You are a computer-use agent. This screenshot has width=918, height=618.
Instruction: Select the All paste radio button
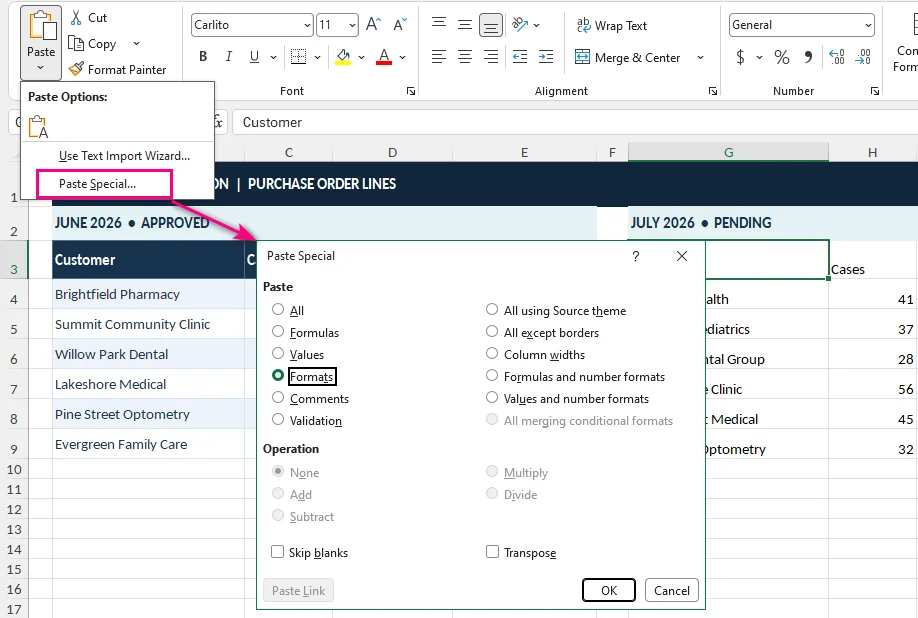pos(278,310)
